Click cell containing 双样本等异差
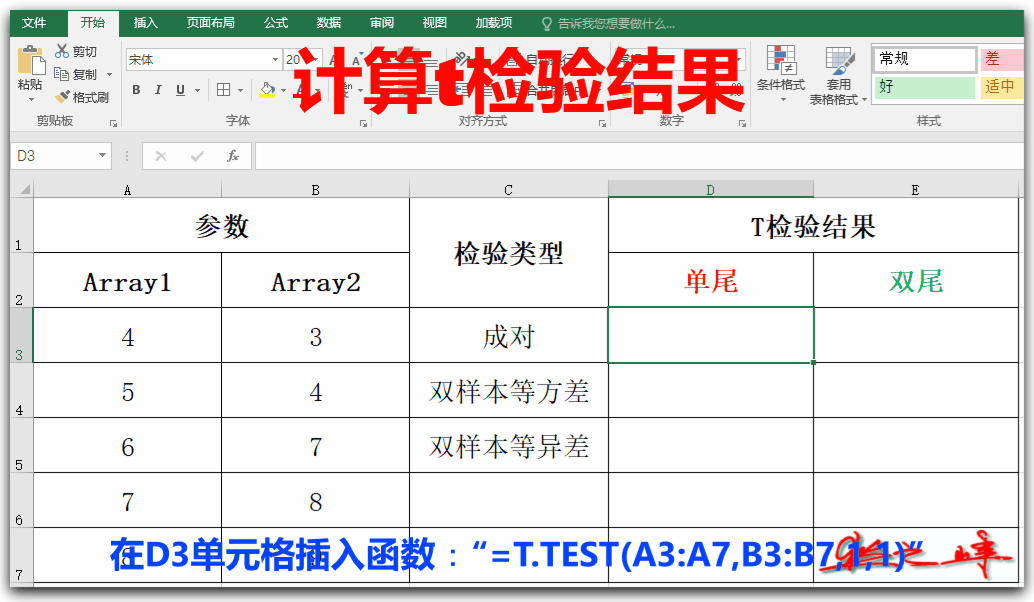This screenshot has height=602, width=1034. click(x=508, y=445)
